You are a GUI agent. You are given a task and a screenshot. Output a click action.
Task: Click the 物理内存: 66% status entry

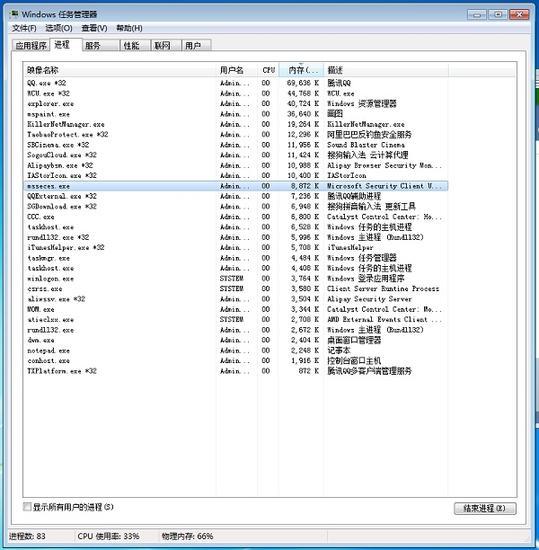187,536
